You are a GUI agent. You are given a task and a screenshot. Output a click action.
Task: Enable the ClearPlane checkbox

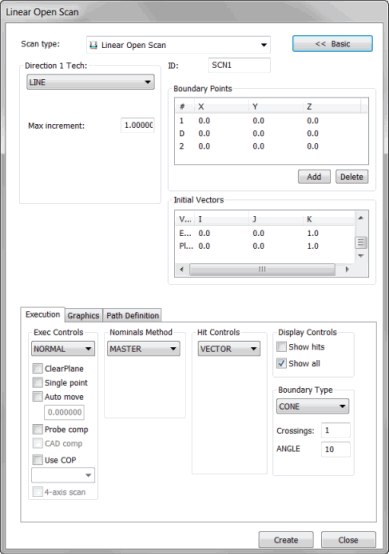37,369
